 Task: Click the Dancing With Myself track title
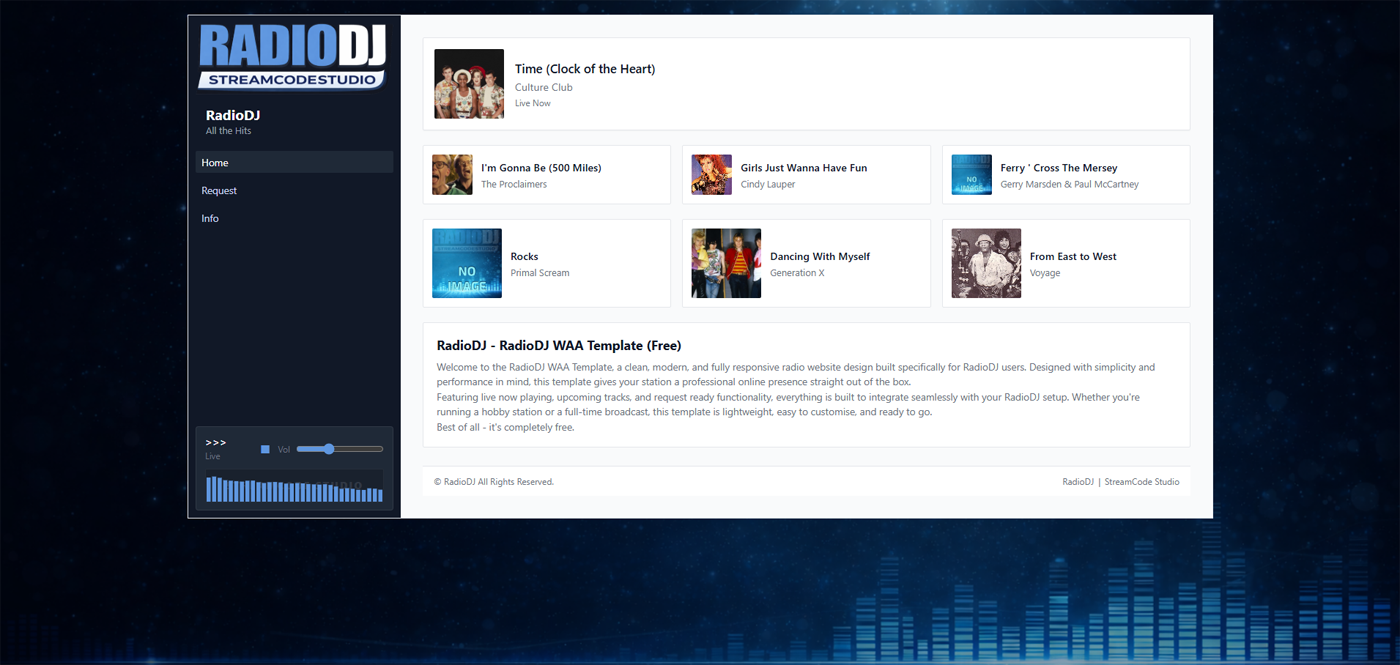coord(819,257)
